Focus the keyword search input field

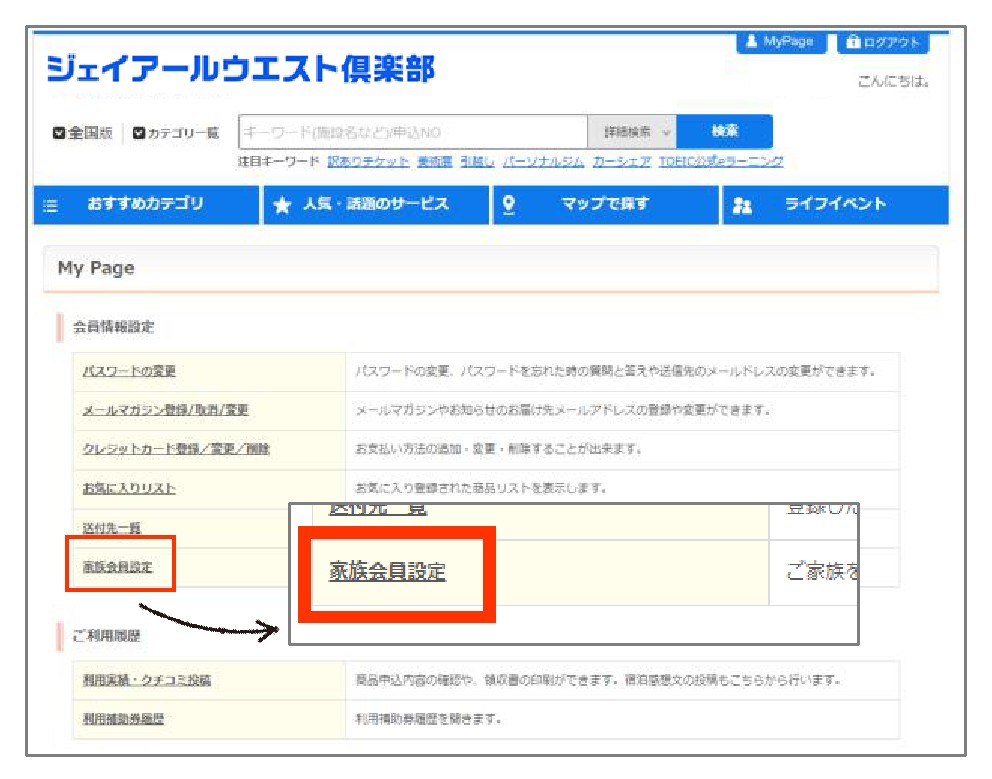pos(413,132)
